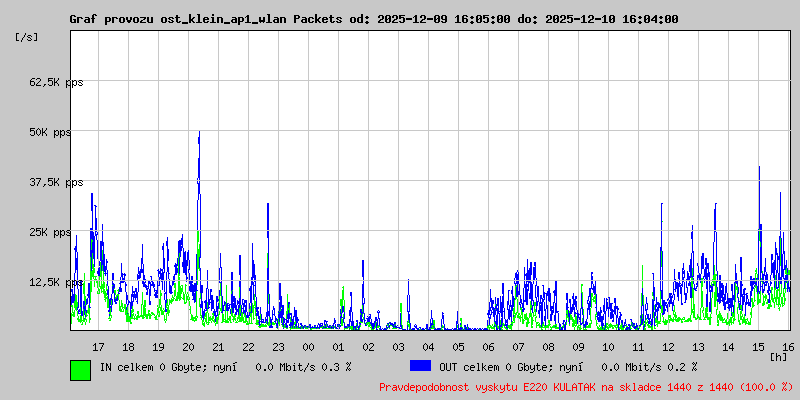Select the '25K pps' axis label
Viewport: 800px width, 400px height.
coord(50,232)
